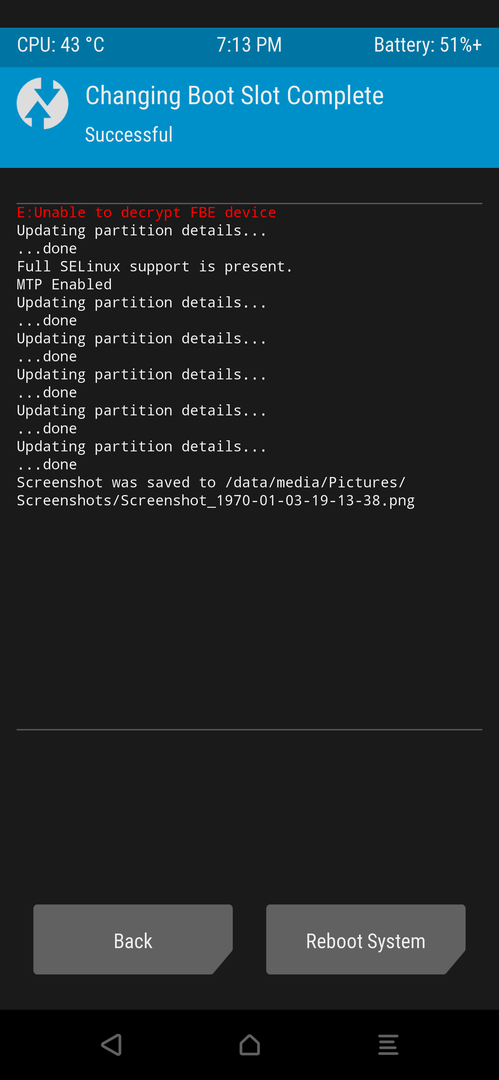Select the red Unable to decrypt FBE error line
This screenshot has height=1080, width=499.
point(146,212)
